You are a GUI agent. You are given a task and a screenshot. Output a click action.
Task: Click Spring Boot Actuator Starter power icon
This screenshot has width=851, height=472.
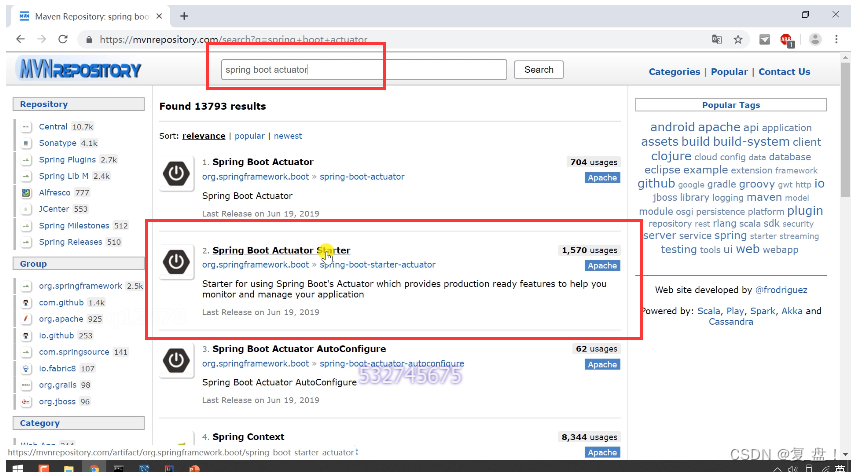[x=176, y=262]
